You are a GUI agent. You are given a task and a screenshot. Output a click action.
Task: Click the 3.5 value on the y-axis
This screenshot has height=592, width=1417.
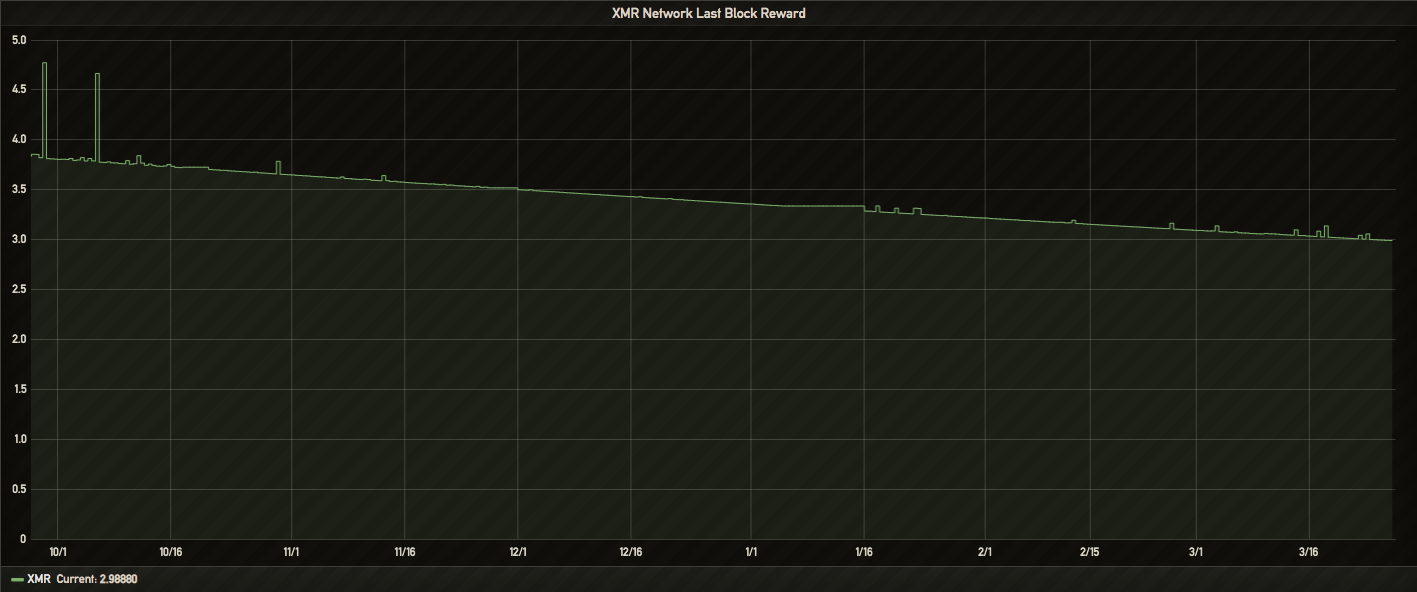tap(18, 190)
